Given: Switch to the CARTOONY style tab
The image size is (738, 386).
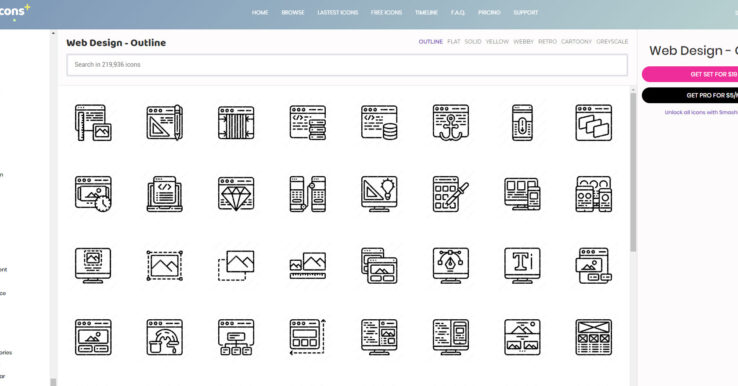Looking at the screenshot, I should 576,42.
